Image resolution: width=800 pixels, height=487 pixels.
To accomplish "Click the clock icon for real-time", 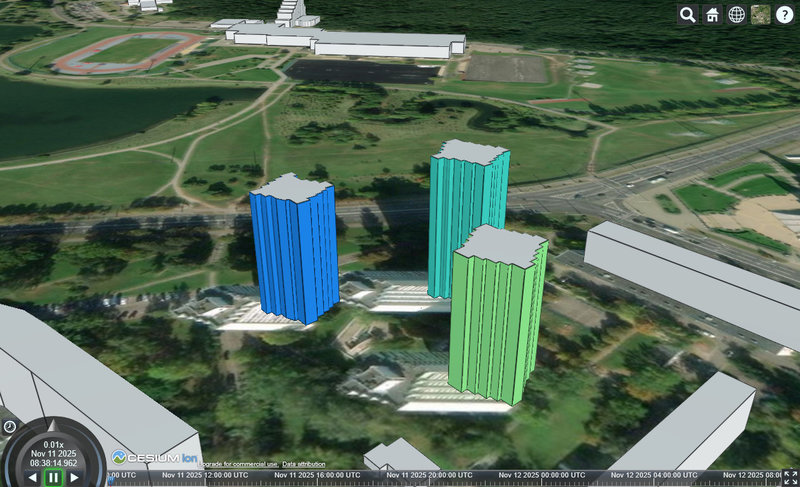I will click(9, 427).
